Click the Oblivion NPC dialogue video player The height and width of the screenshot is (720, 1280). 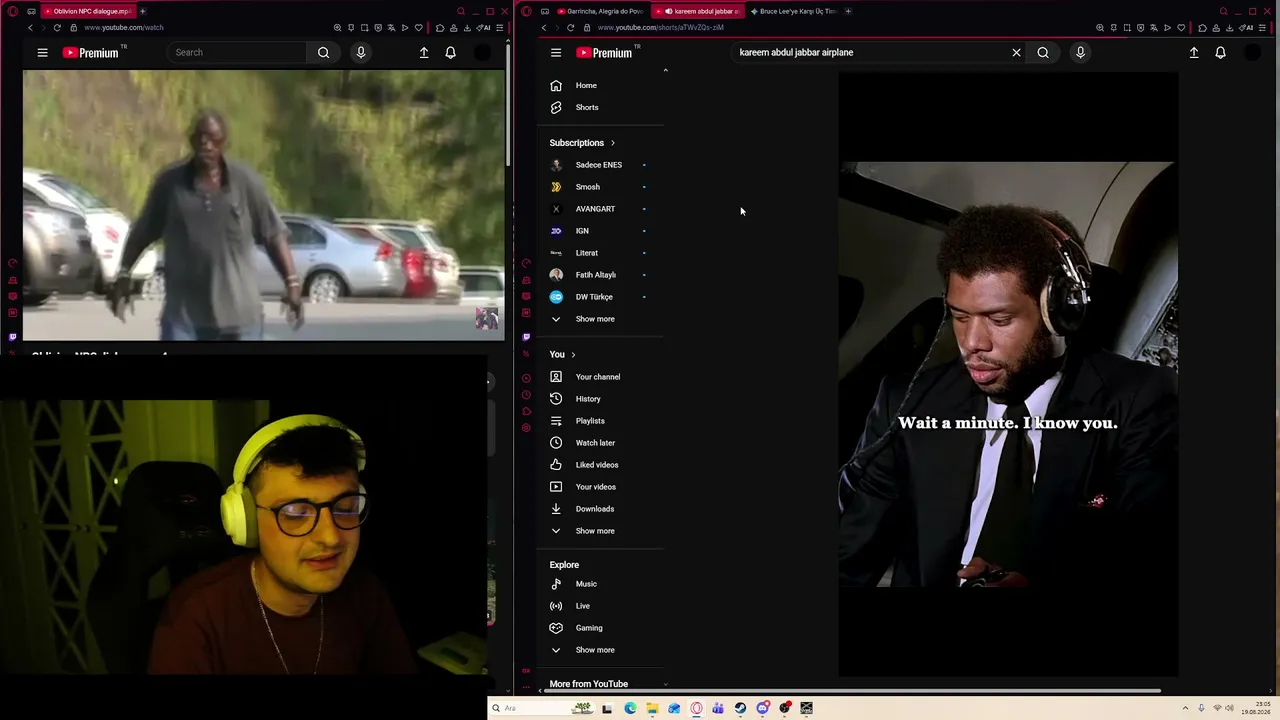(264, 205)
